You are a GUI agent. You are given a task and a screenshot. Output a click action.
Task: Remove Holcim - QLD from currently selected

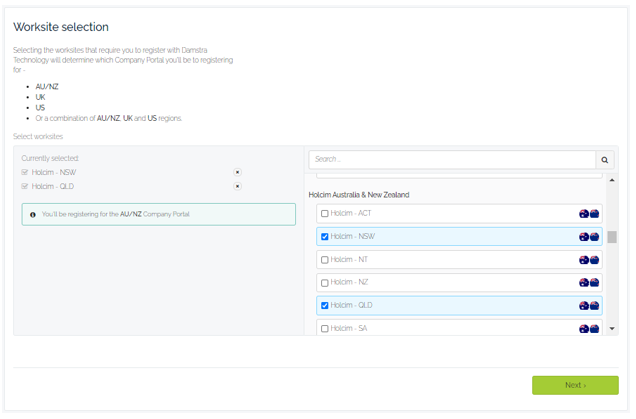tap(238, 186)
